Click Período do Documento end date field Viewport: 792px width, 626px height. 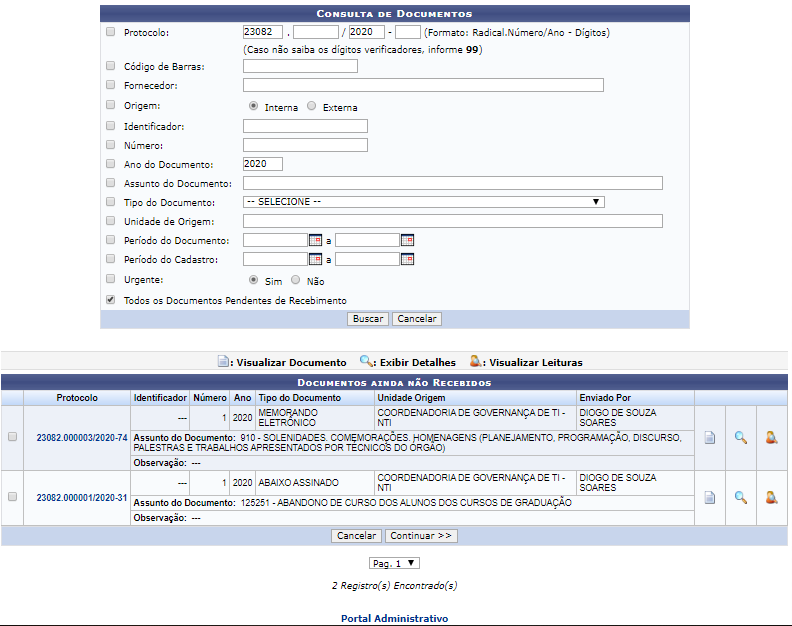368,240
